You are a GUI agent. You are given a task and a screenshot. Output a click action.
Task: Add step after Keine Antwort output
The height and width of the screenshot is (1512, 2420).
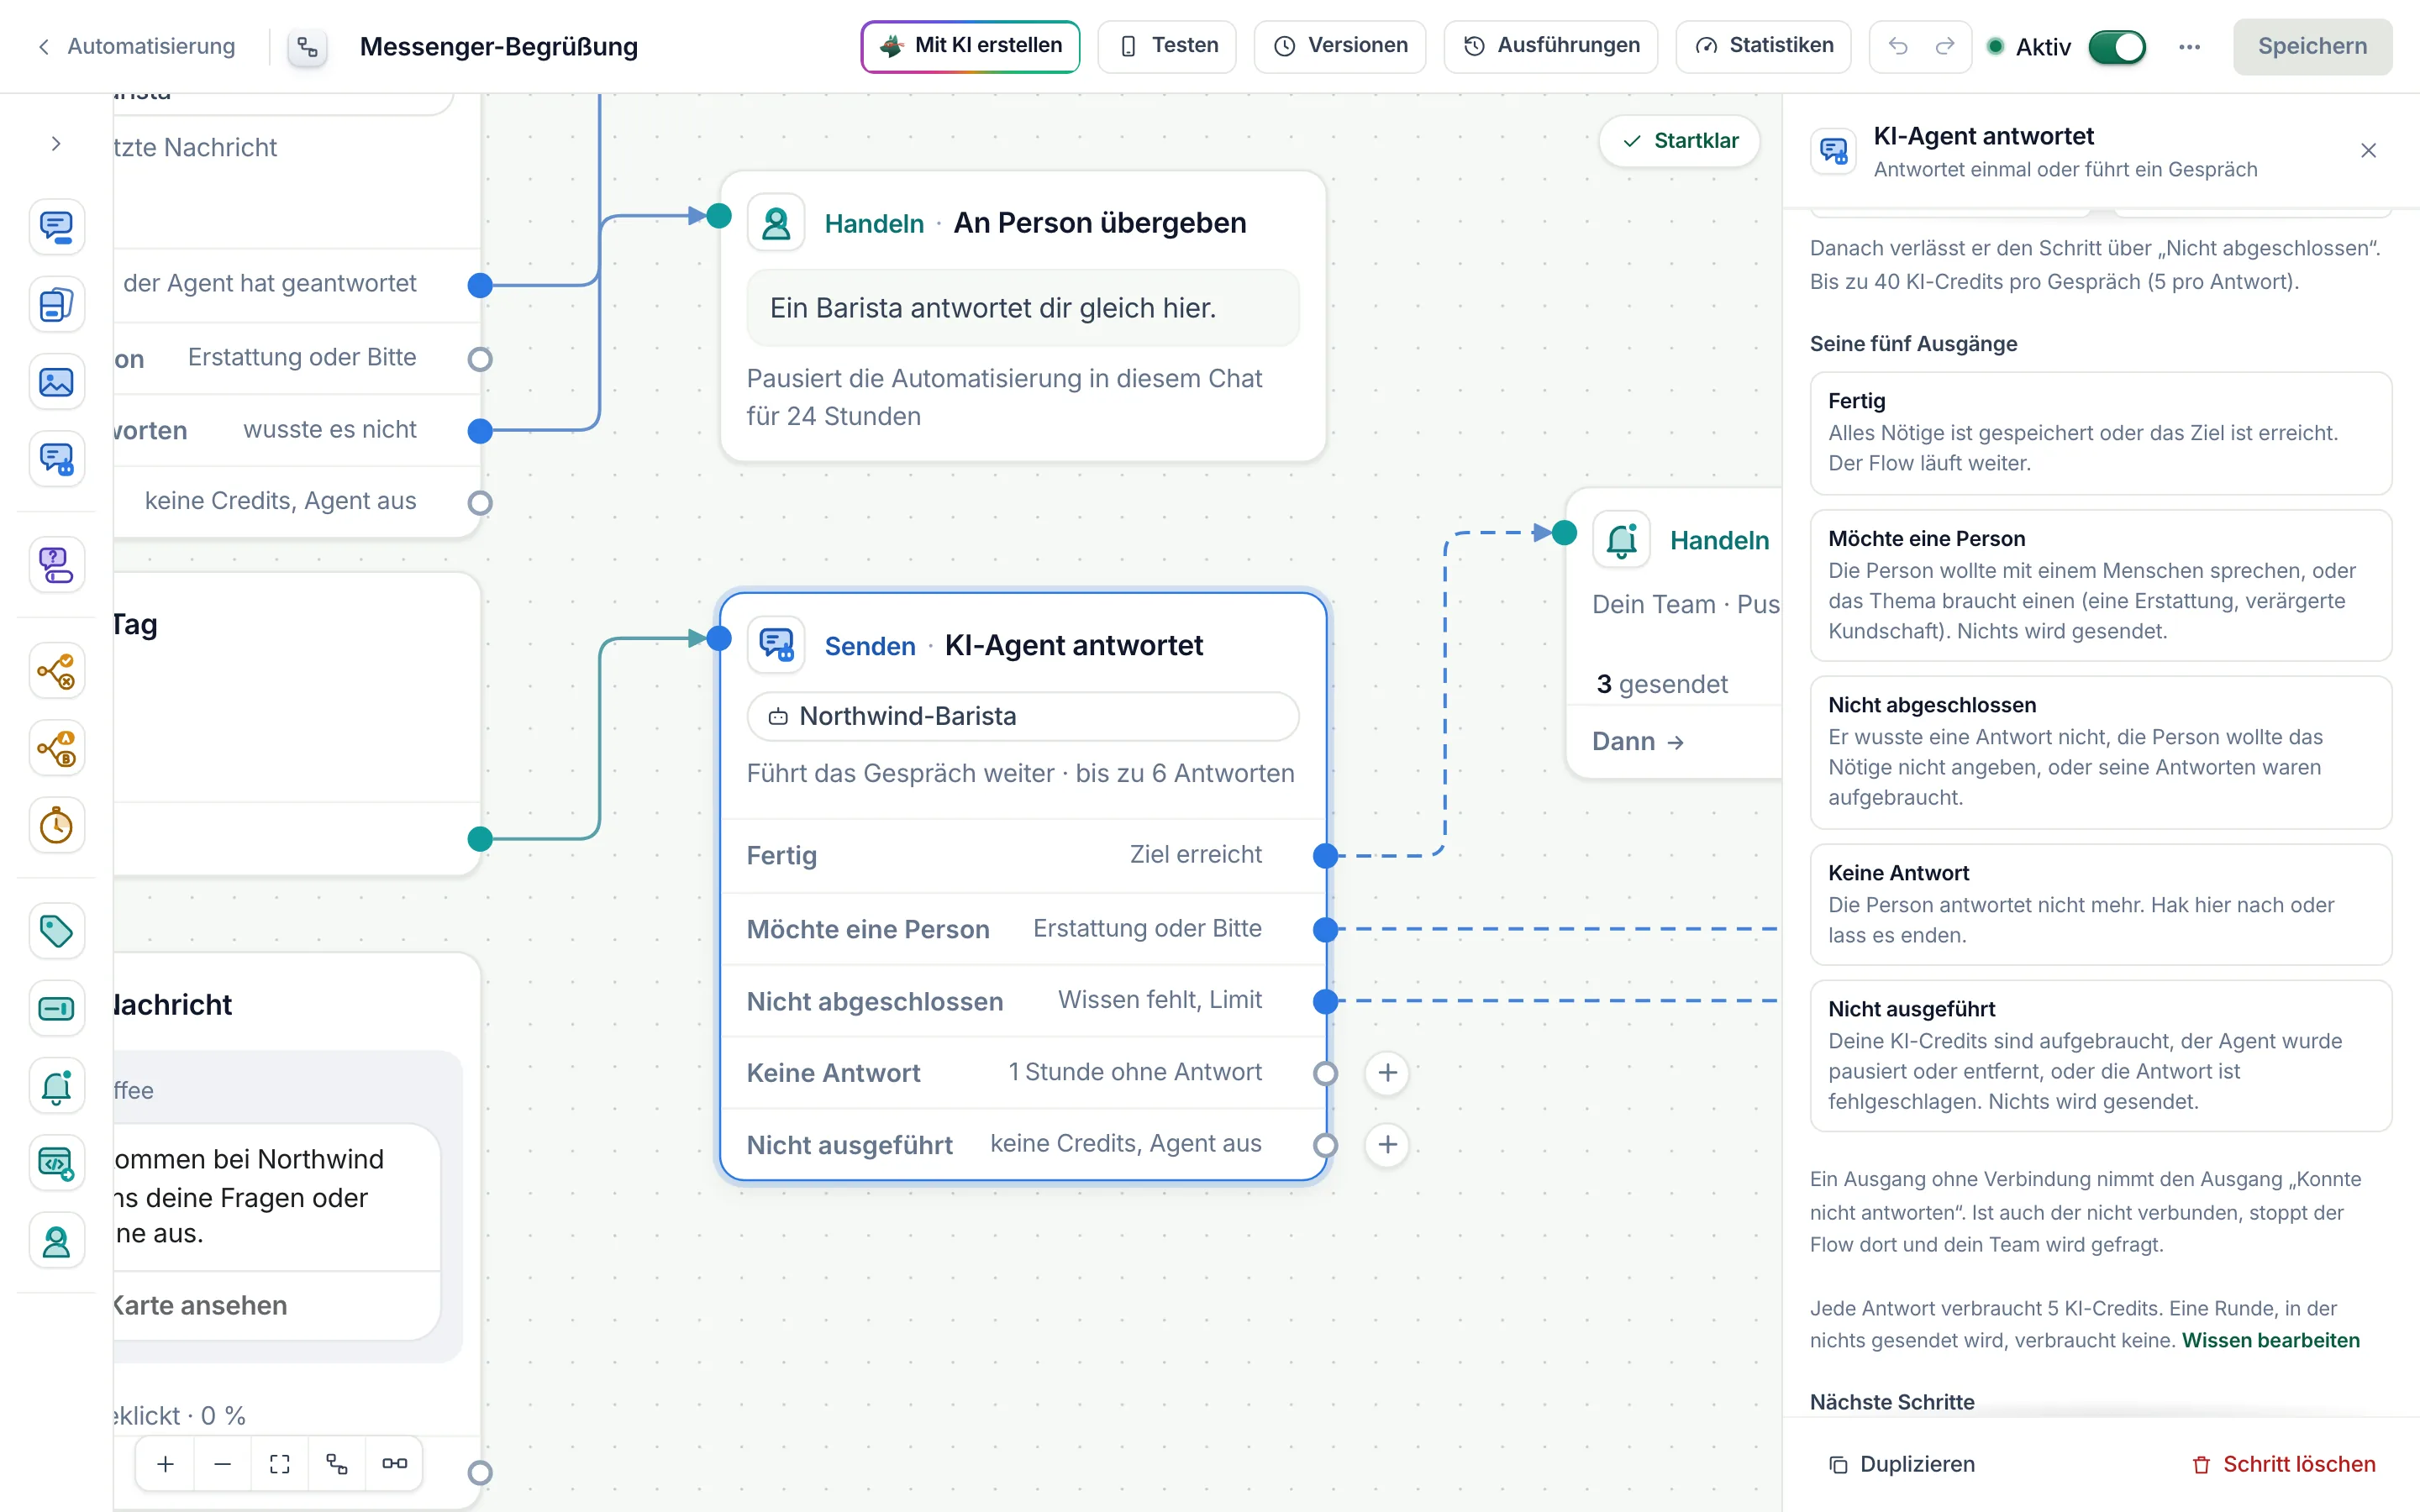coord(1387,1073)
